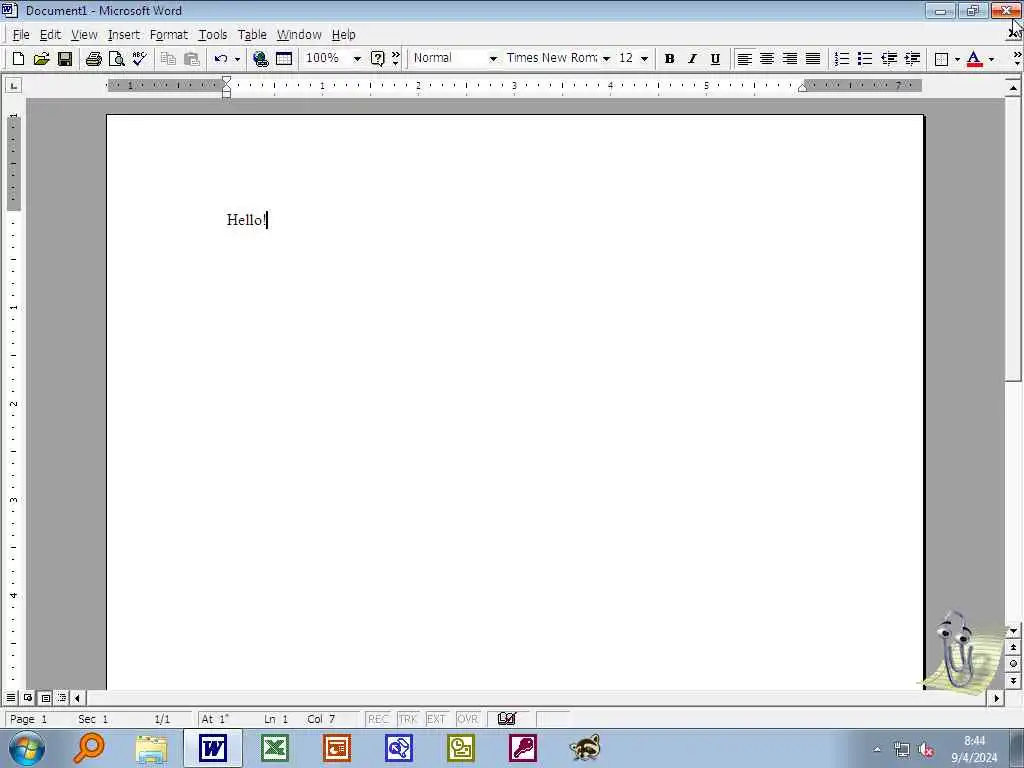
Task: Show more Formatting toolbar buttons chevron
Action: coord(1017,59)
